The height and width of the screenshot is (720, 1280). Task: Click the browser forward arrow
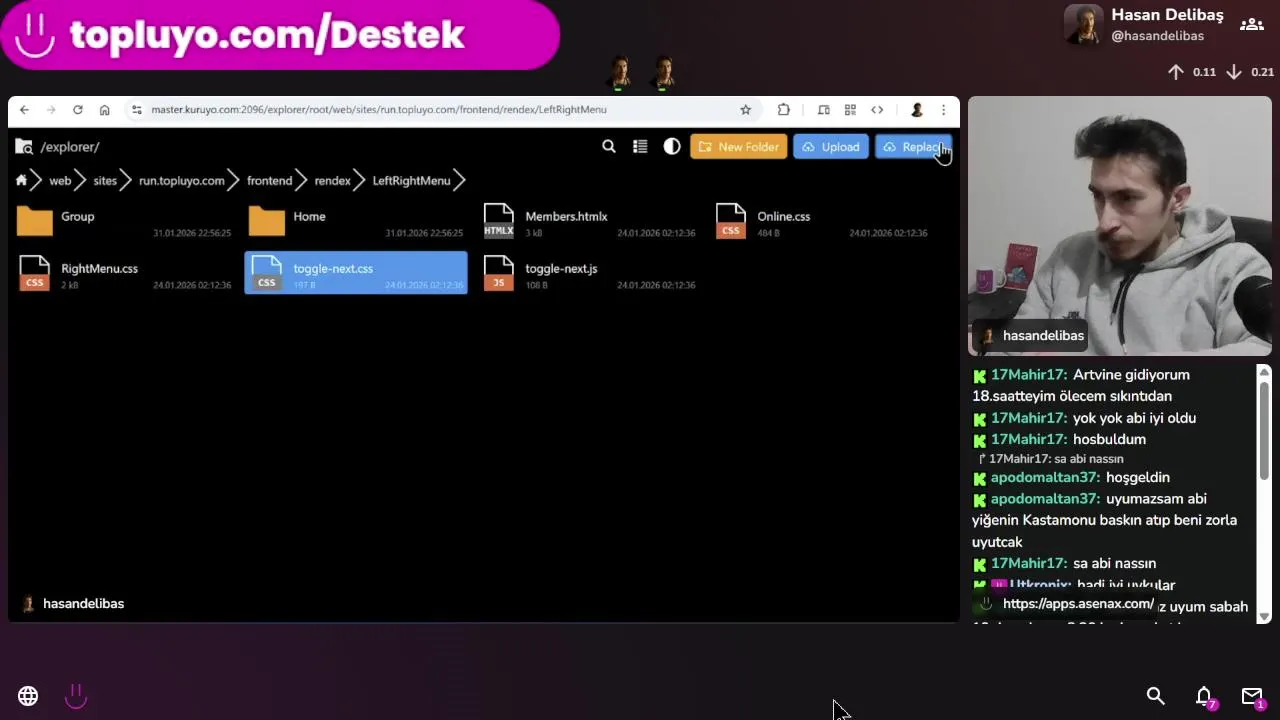tap(51, 110)
